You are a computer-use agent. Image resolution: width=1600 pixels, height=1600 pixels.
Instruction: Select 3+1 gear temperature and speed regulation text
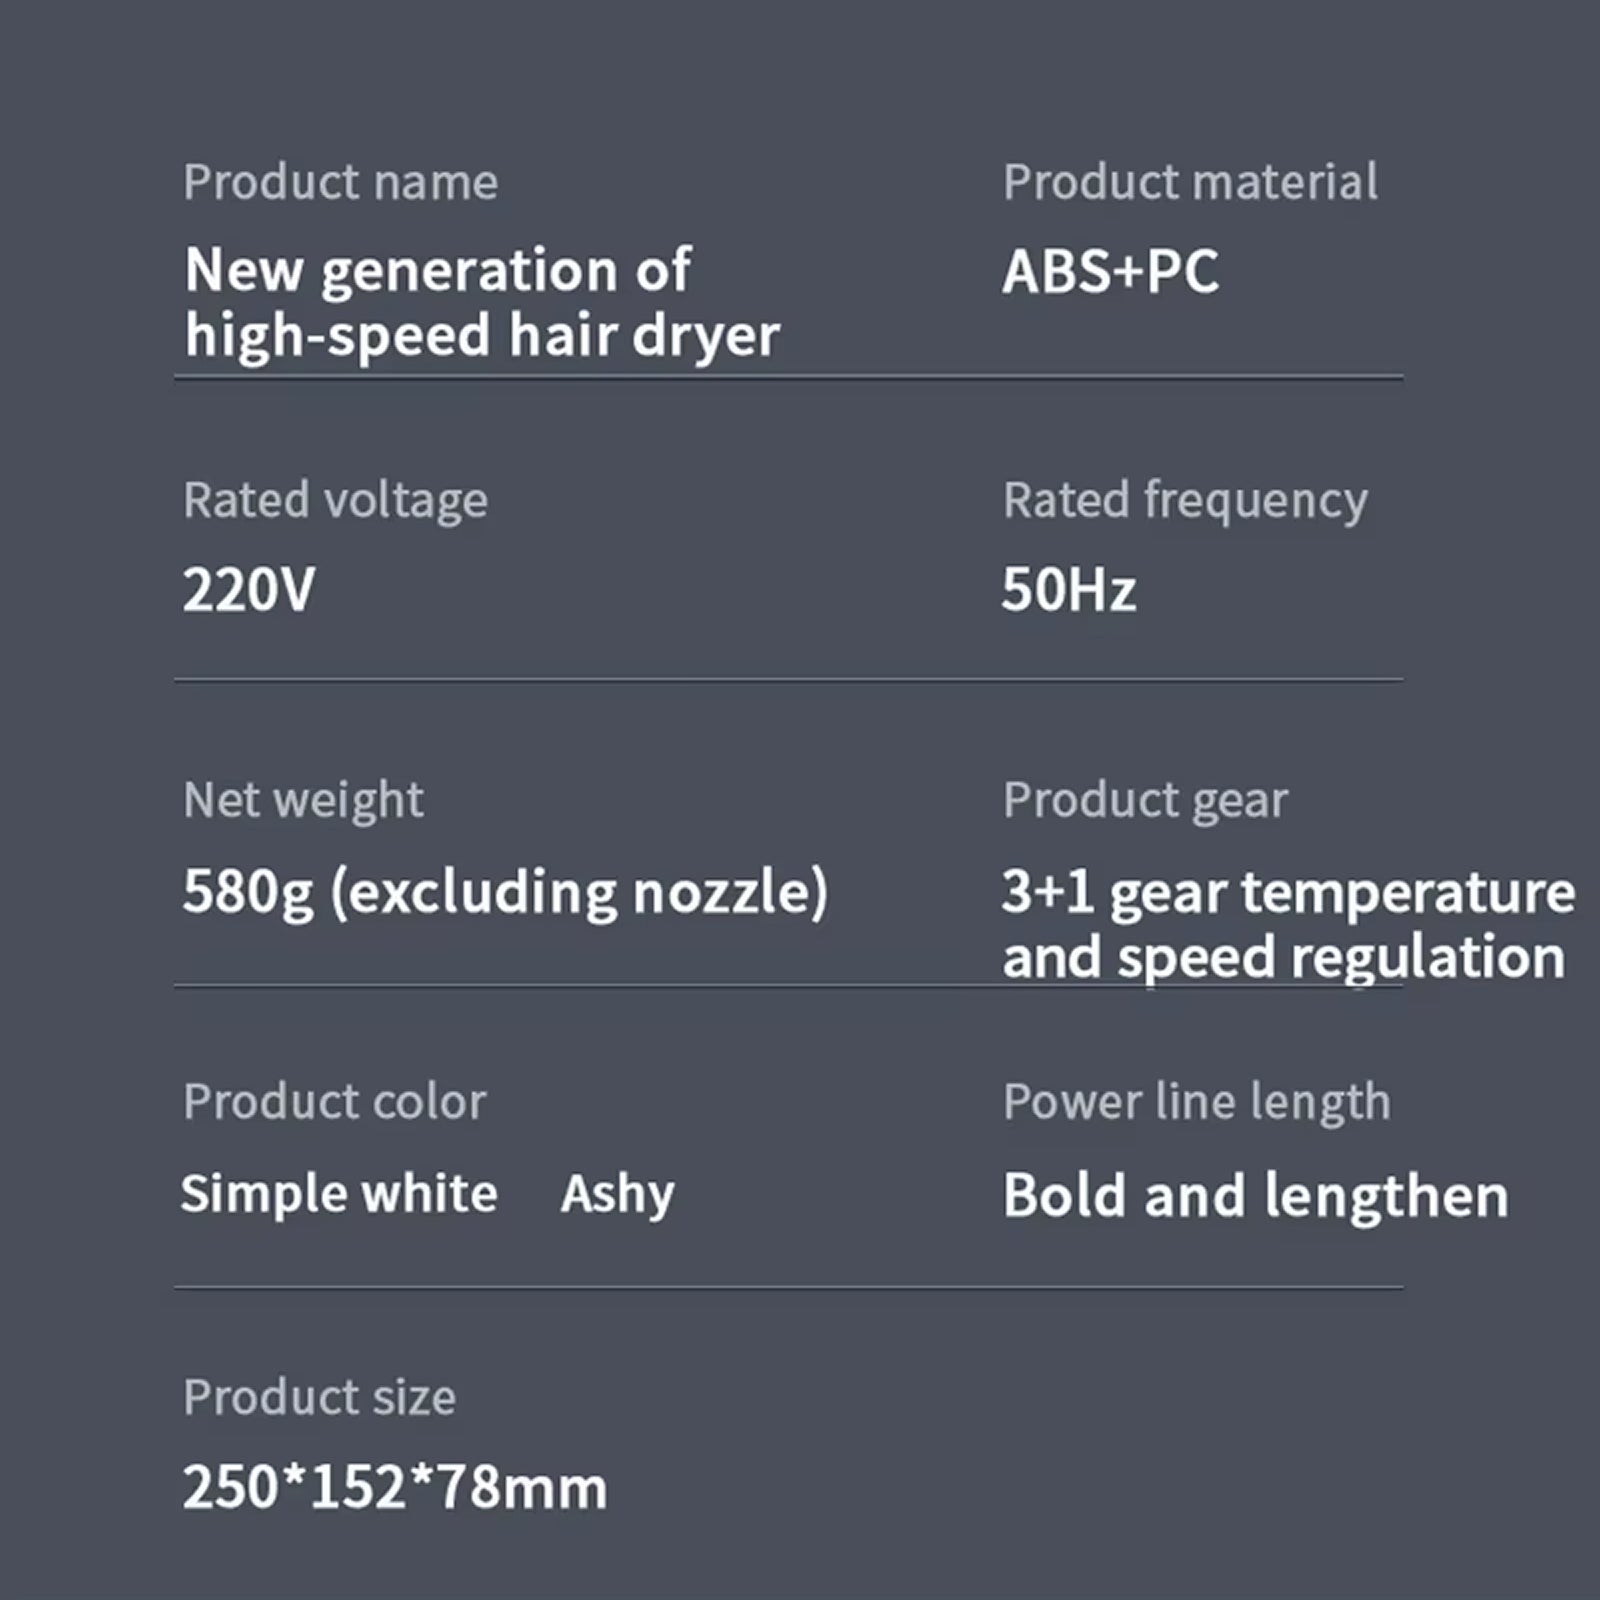(1288, 924)
